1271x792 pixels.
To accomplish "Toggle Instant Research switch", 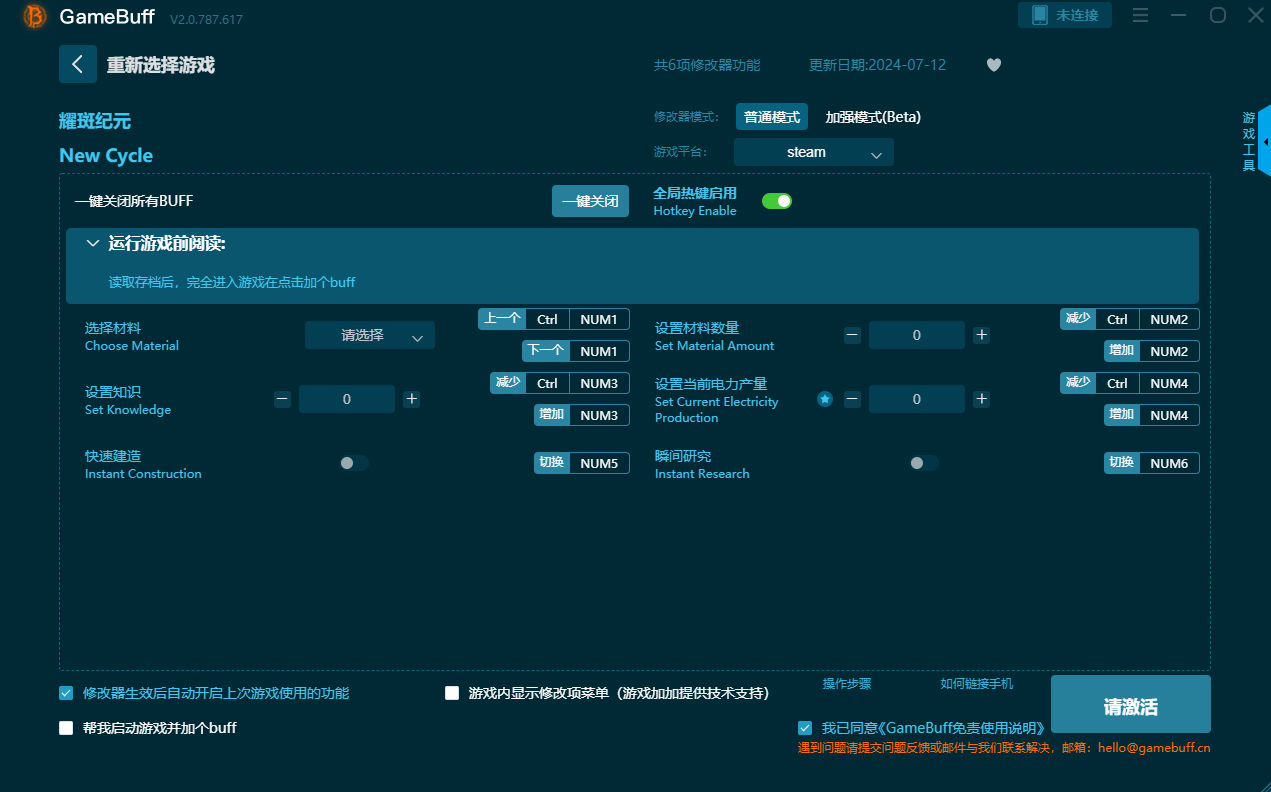I will (924, 463).
